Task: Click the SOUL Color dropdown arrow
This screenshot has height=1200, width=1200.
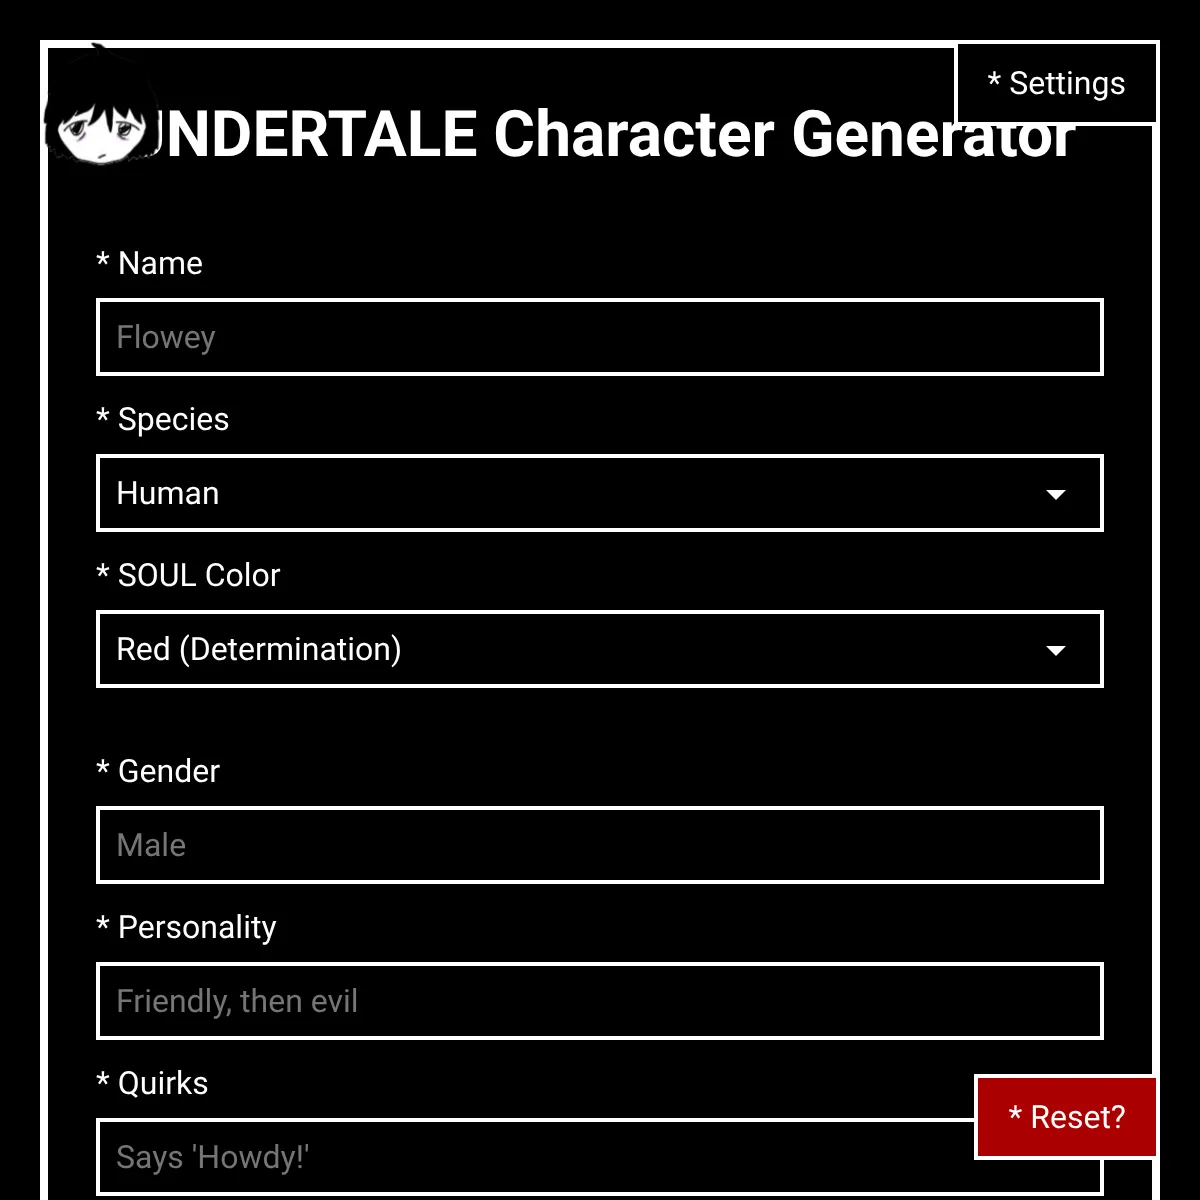Action: coord(1055,650)
